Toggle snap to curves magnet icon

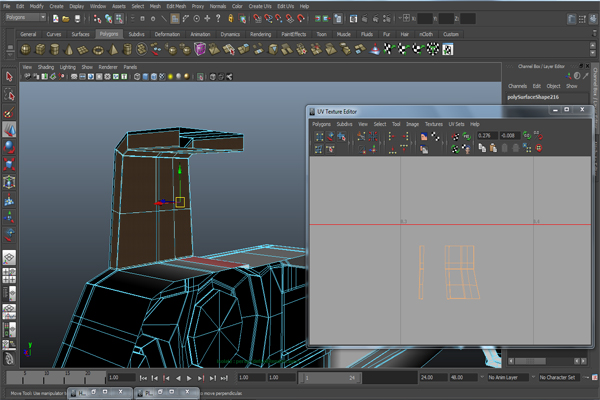268,18
